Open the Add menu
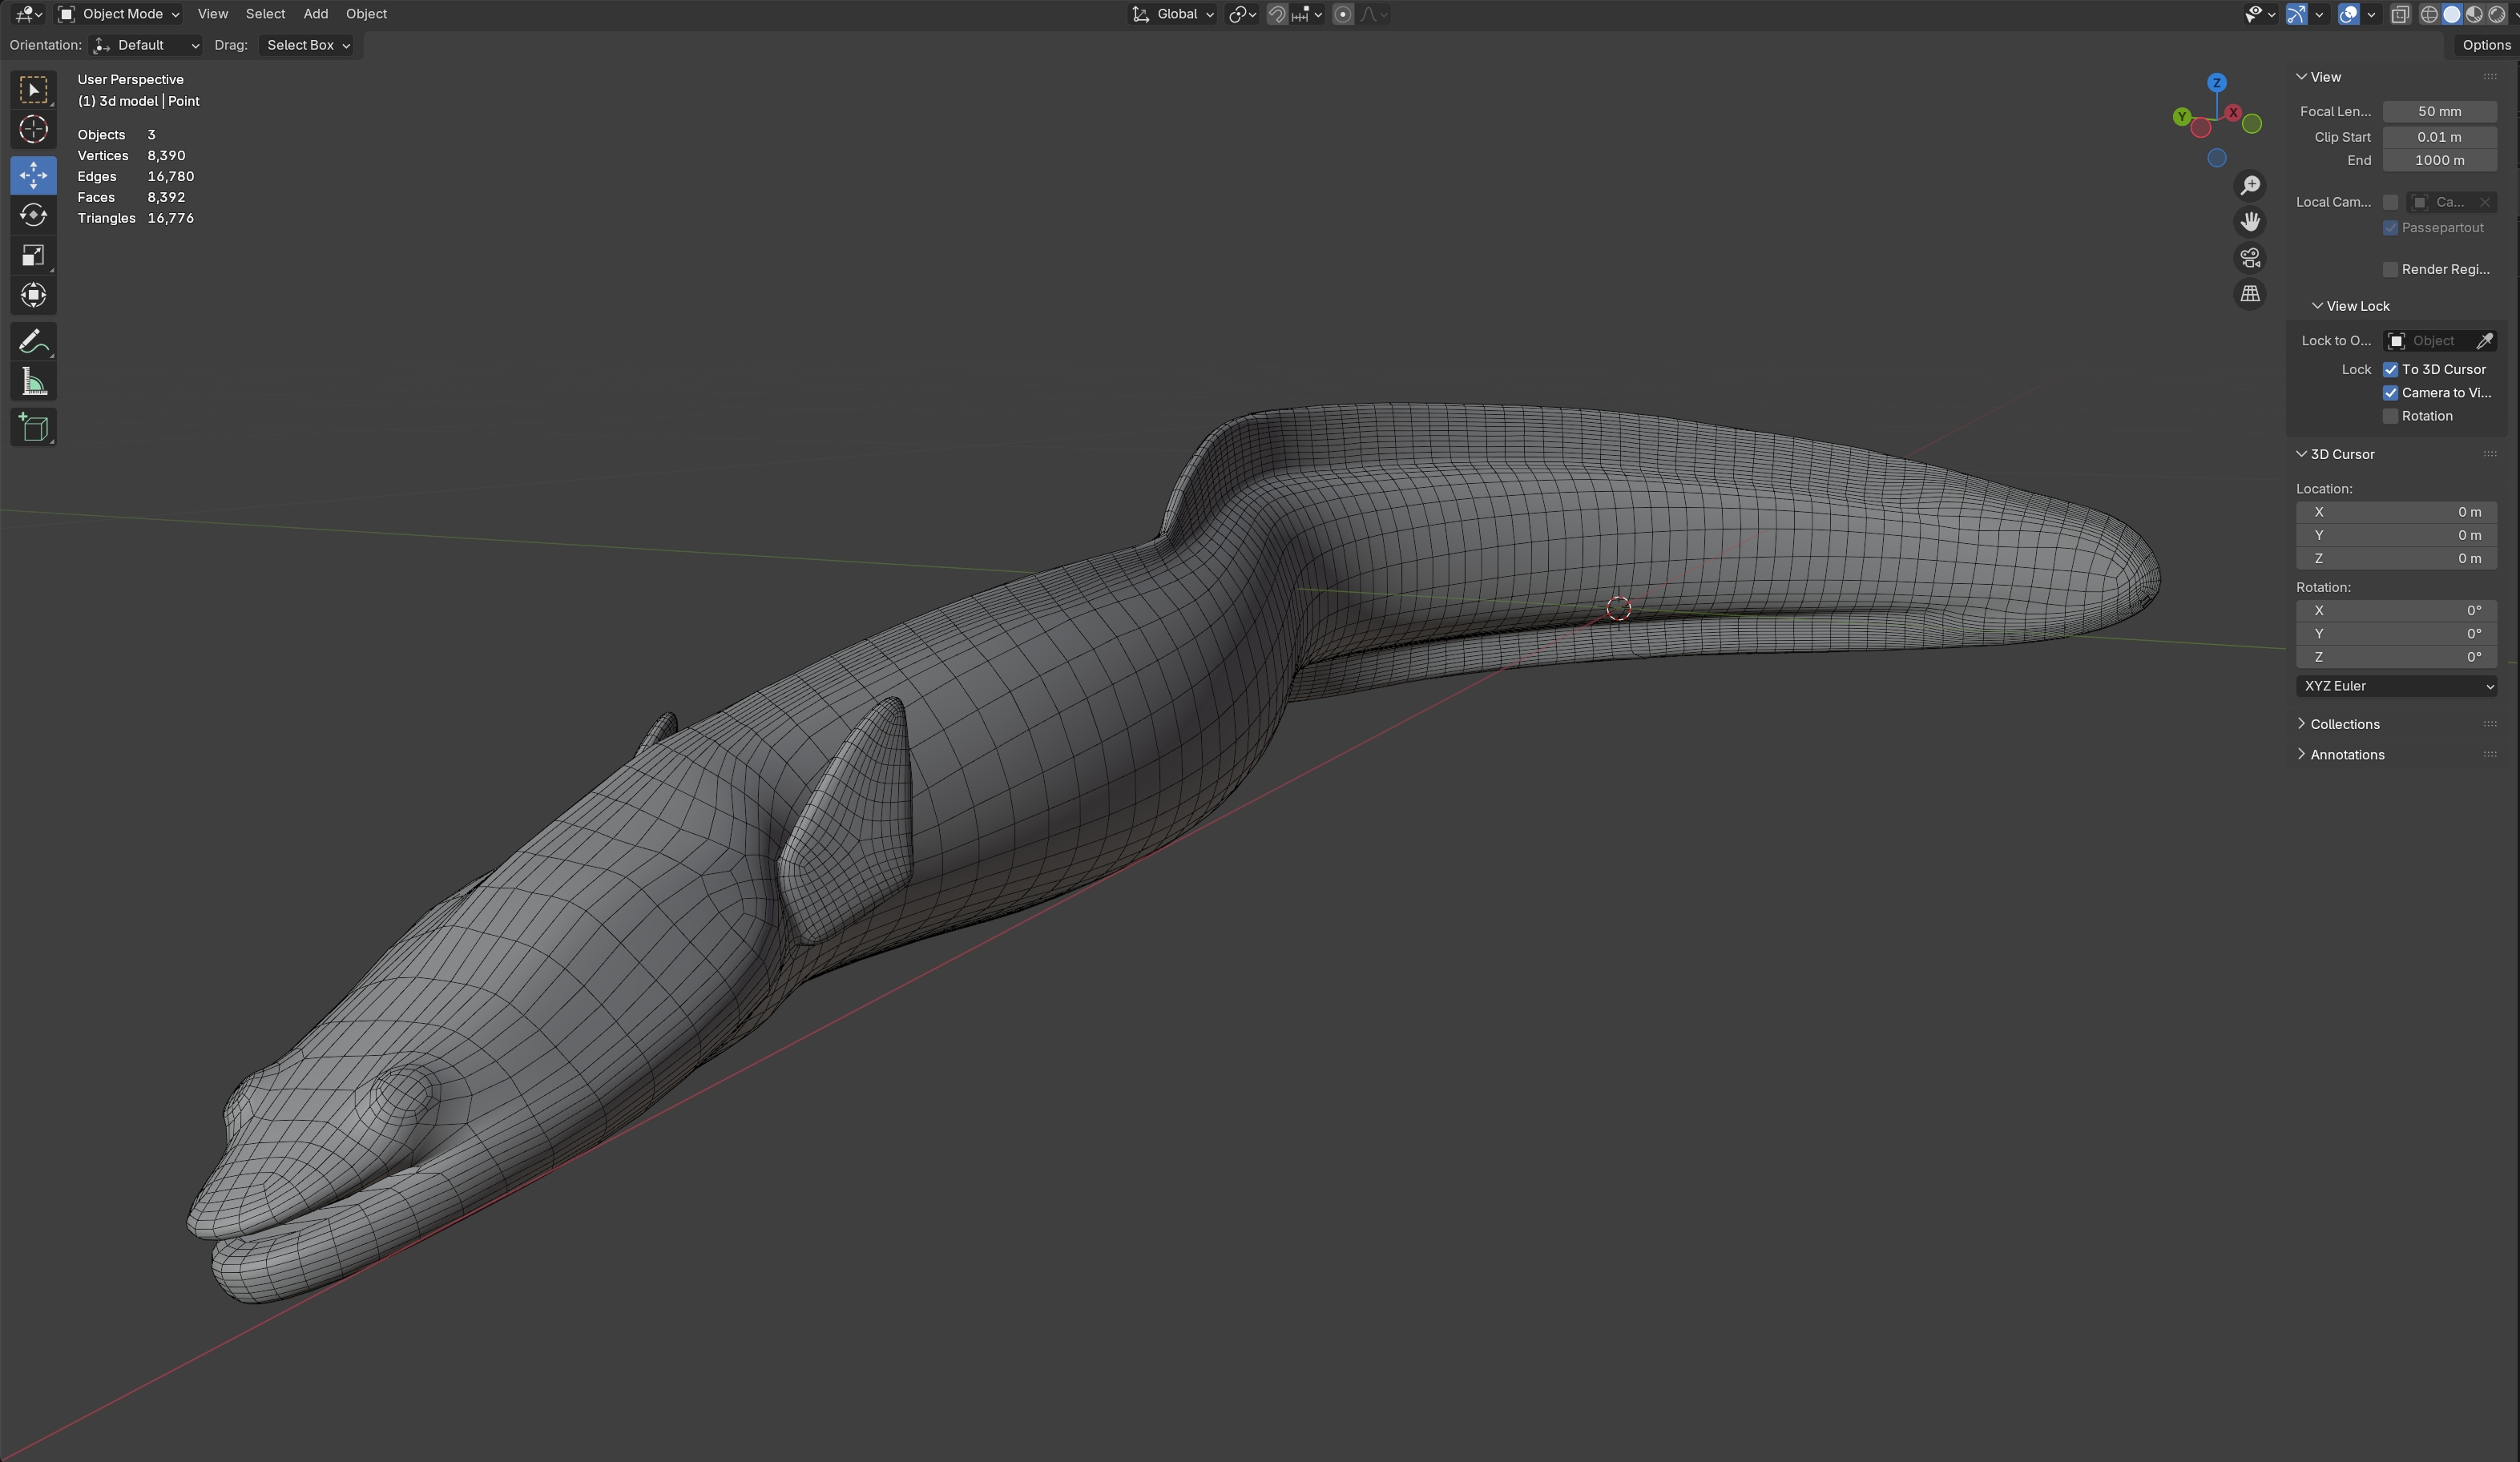 [315, 14]
